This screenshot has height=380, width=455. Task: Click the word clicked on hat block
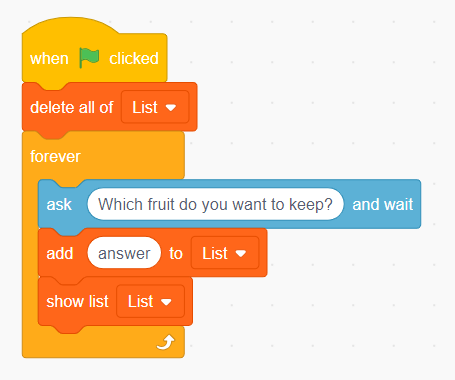coord(134,59)
